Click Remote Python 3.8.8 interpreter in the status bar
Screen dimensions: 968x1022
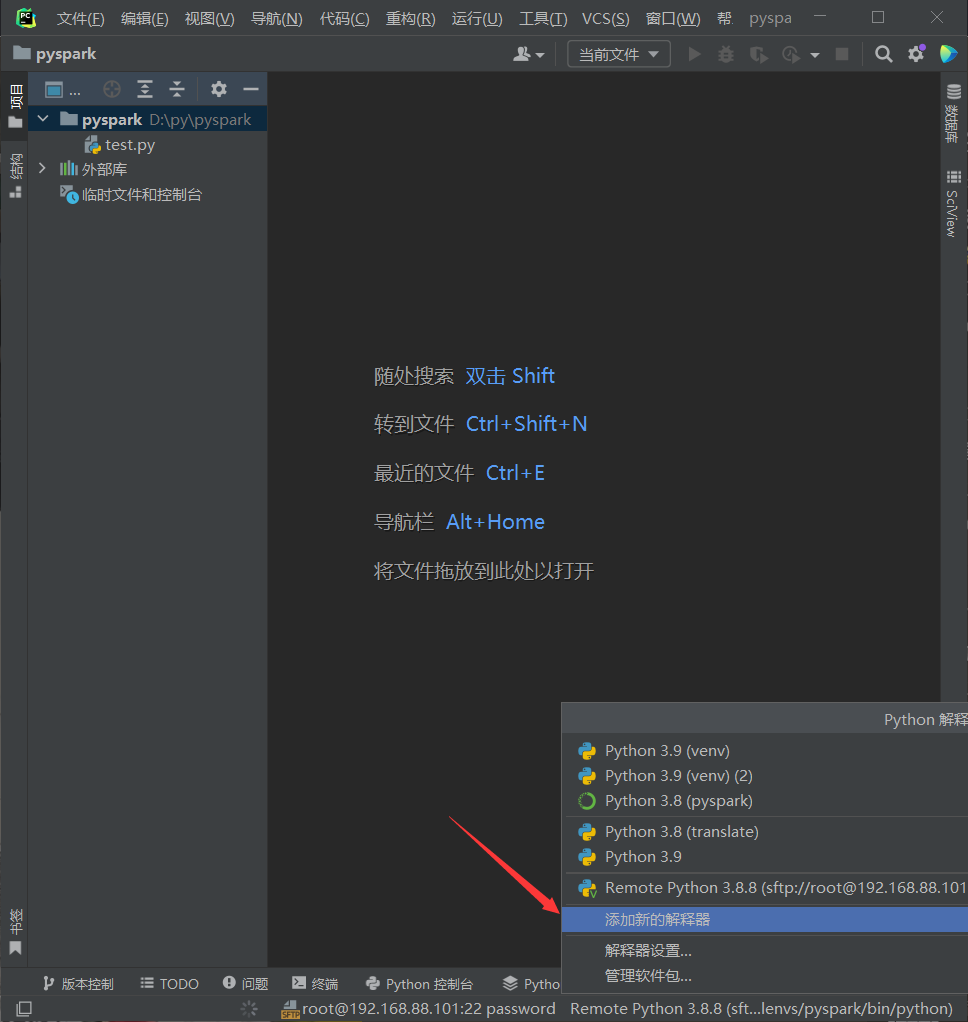click(x=760, y=1008)
